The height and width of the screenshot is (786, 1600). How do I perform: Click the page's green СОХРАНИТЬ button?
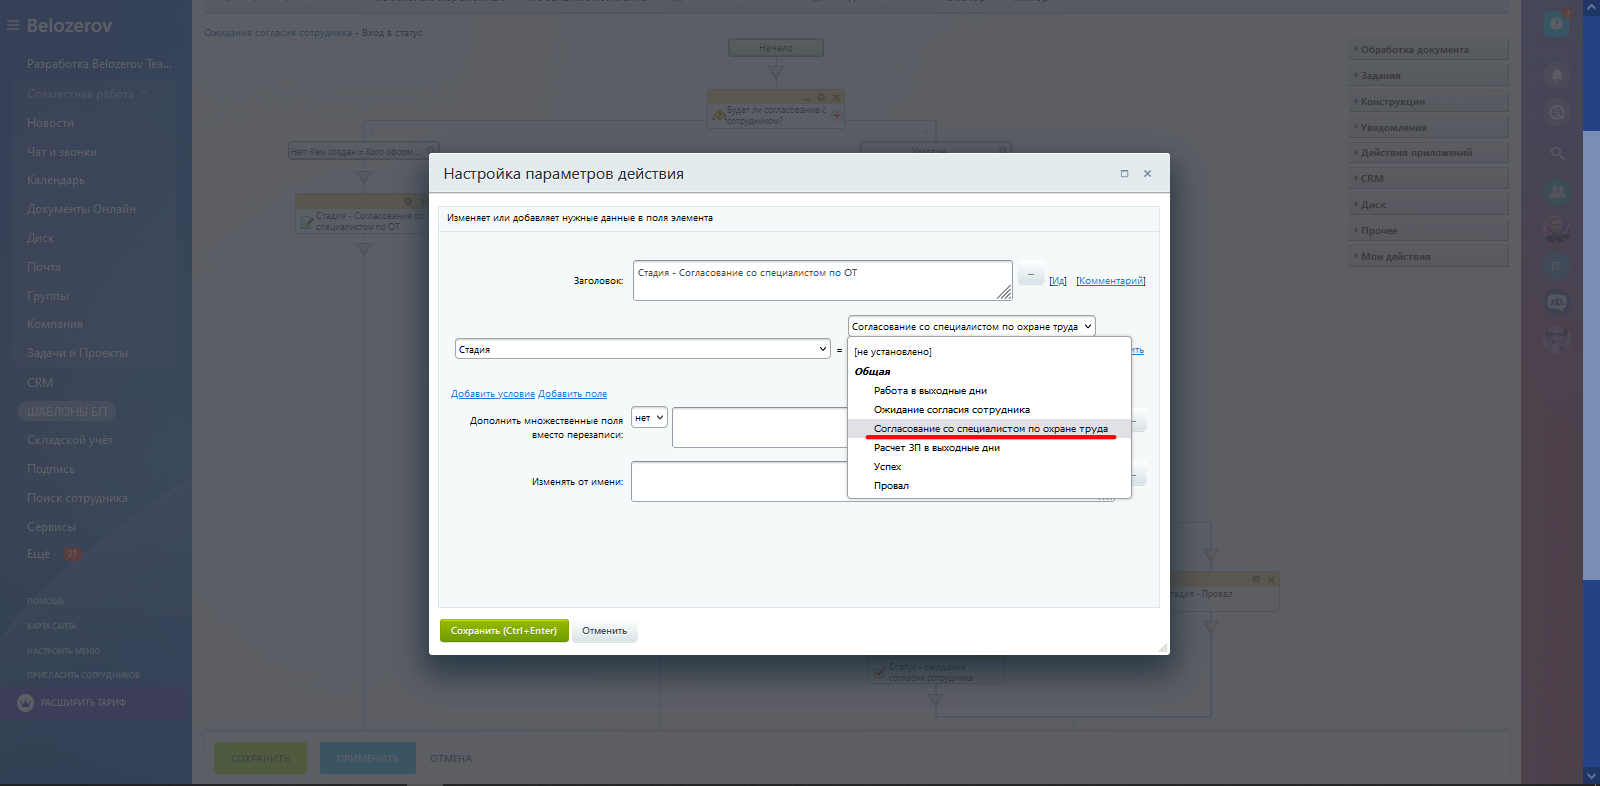[x=260, y=758]
